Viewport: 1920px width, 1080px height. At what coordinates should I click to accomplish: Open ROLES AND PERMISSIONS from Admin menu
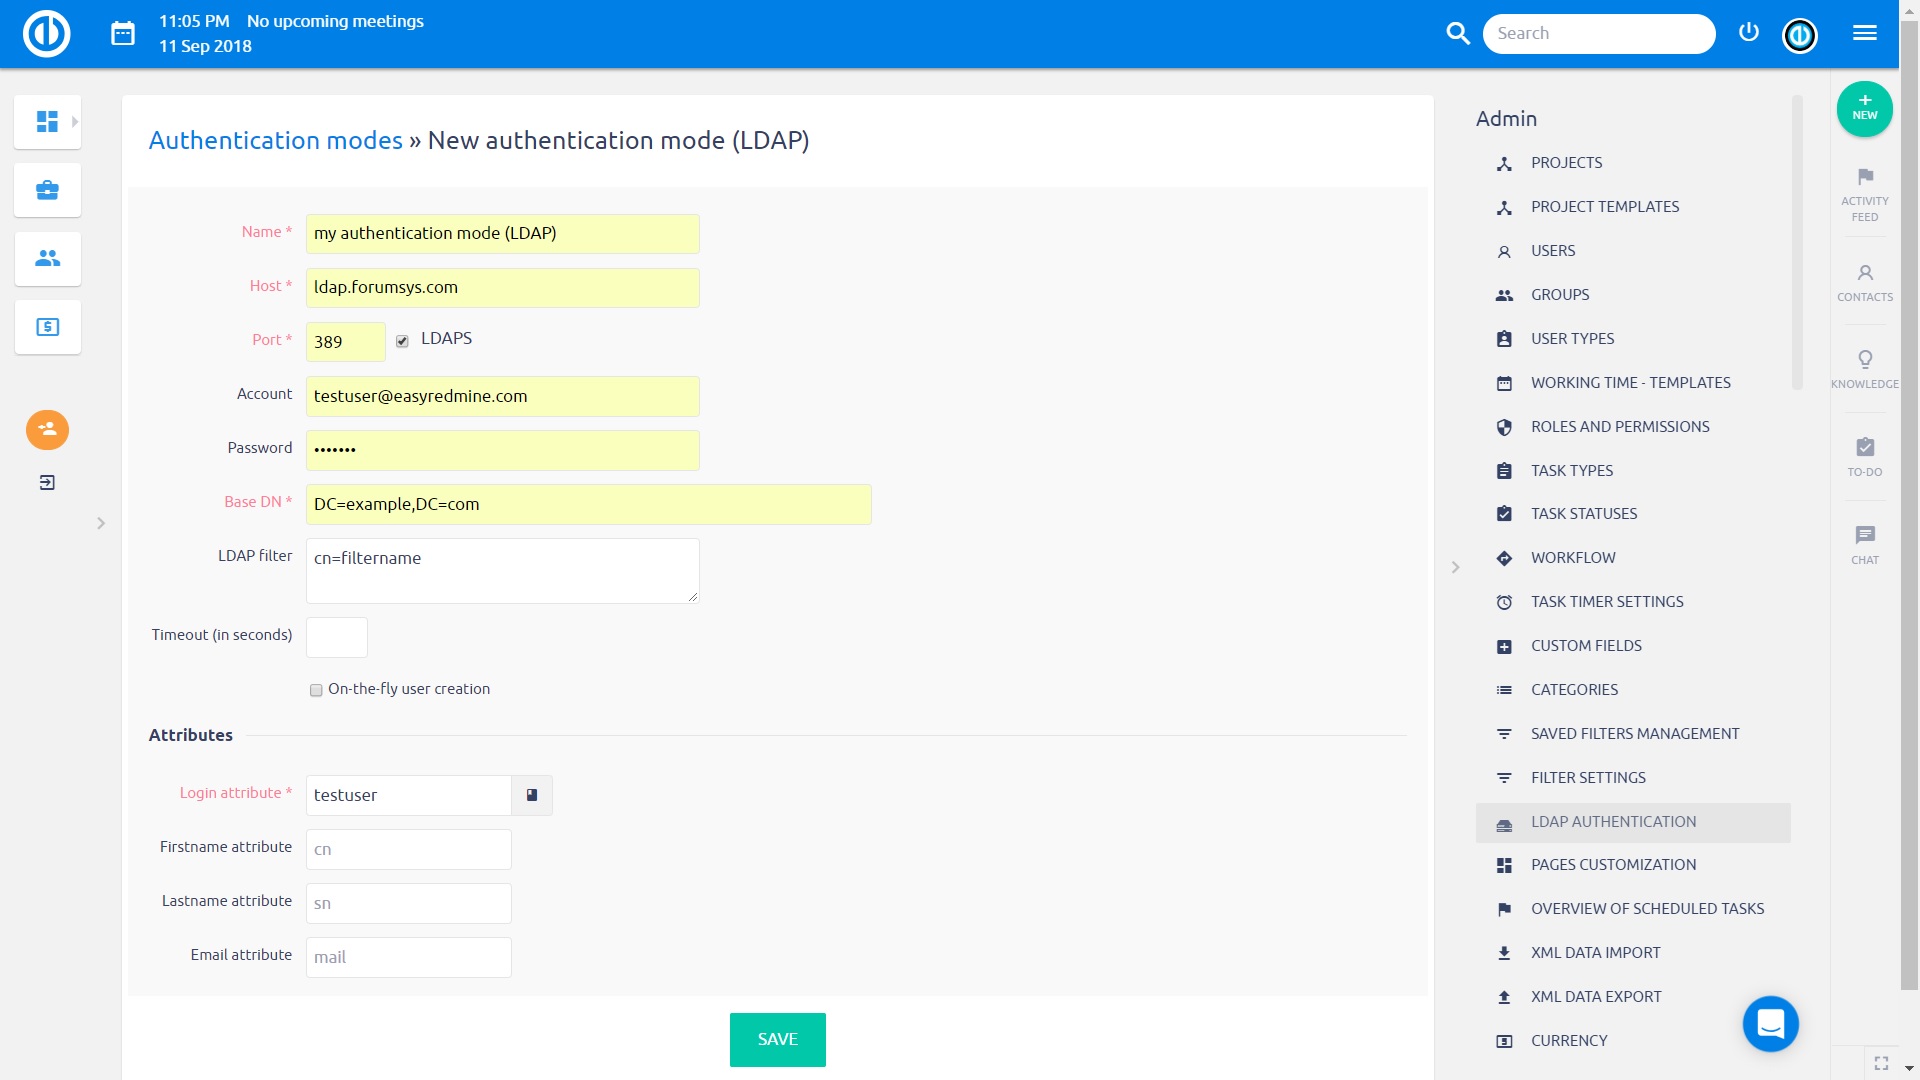tap(1619, 426)
